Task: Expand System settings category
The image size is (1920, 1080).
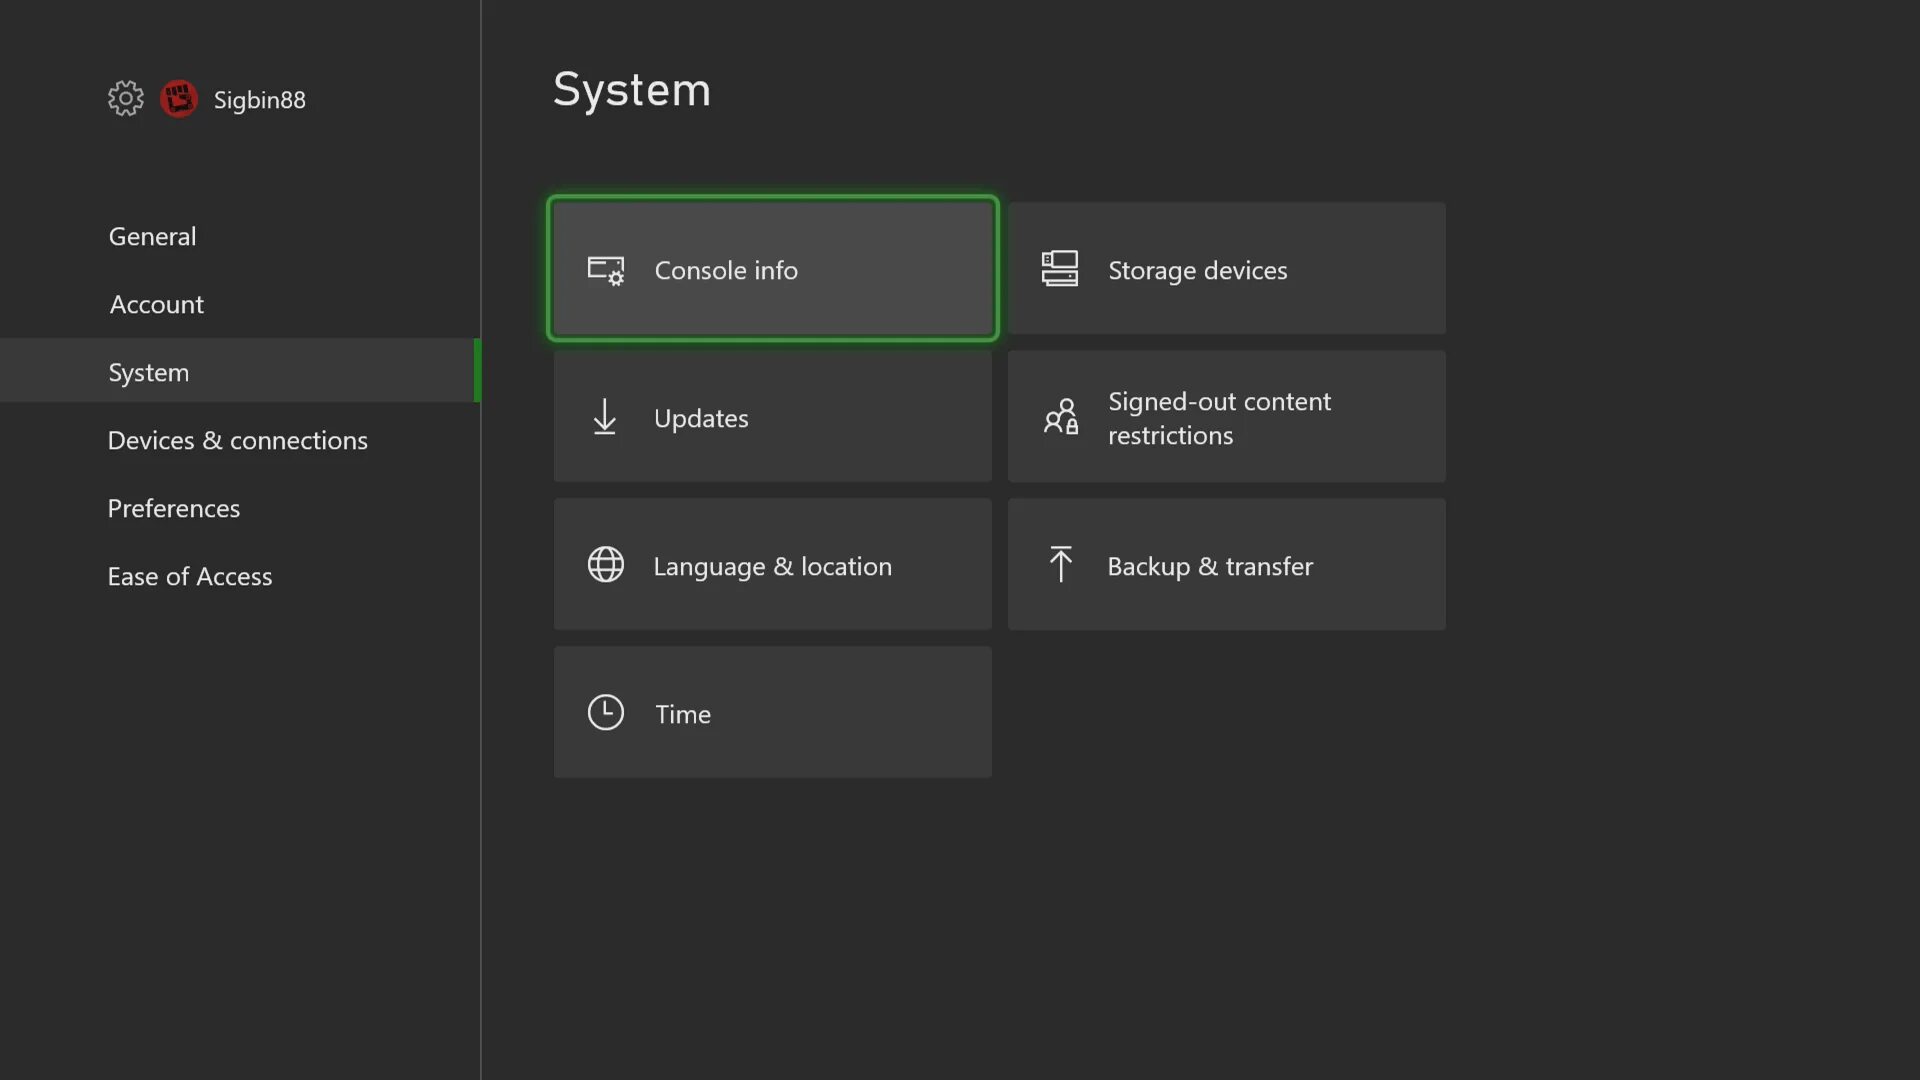Action: (x=149, y=371)
